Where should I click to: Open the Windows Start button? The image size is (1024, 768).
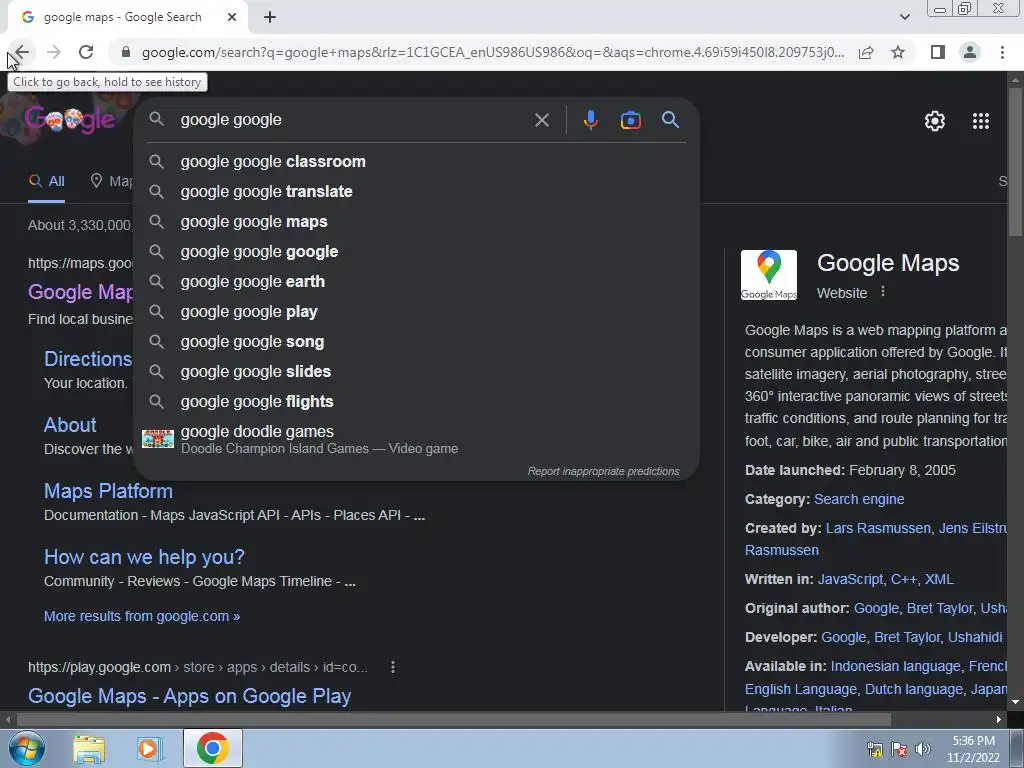coord(26,748)
